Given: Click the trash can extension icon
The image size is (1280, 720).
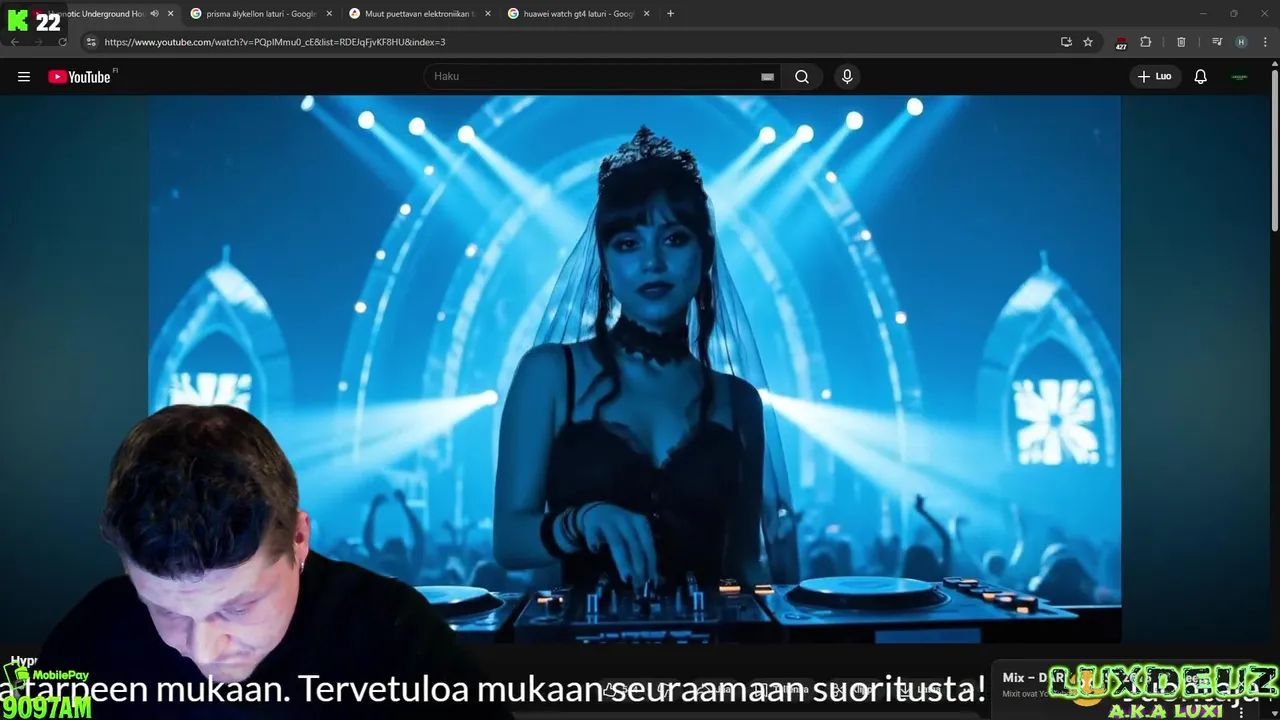Looking at the screenshot, I should pyautogui.click(x=1181, y=42).
